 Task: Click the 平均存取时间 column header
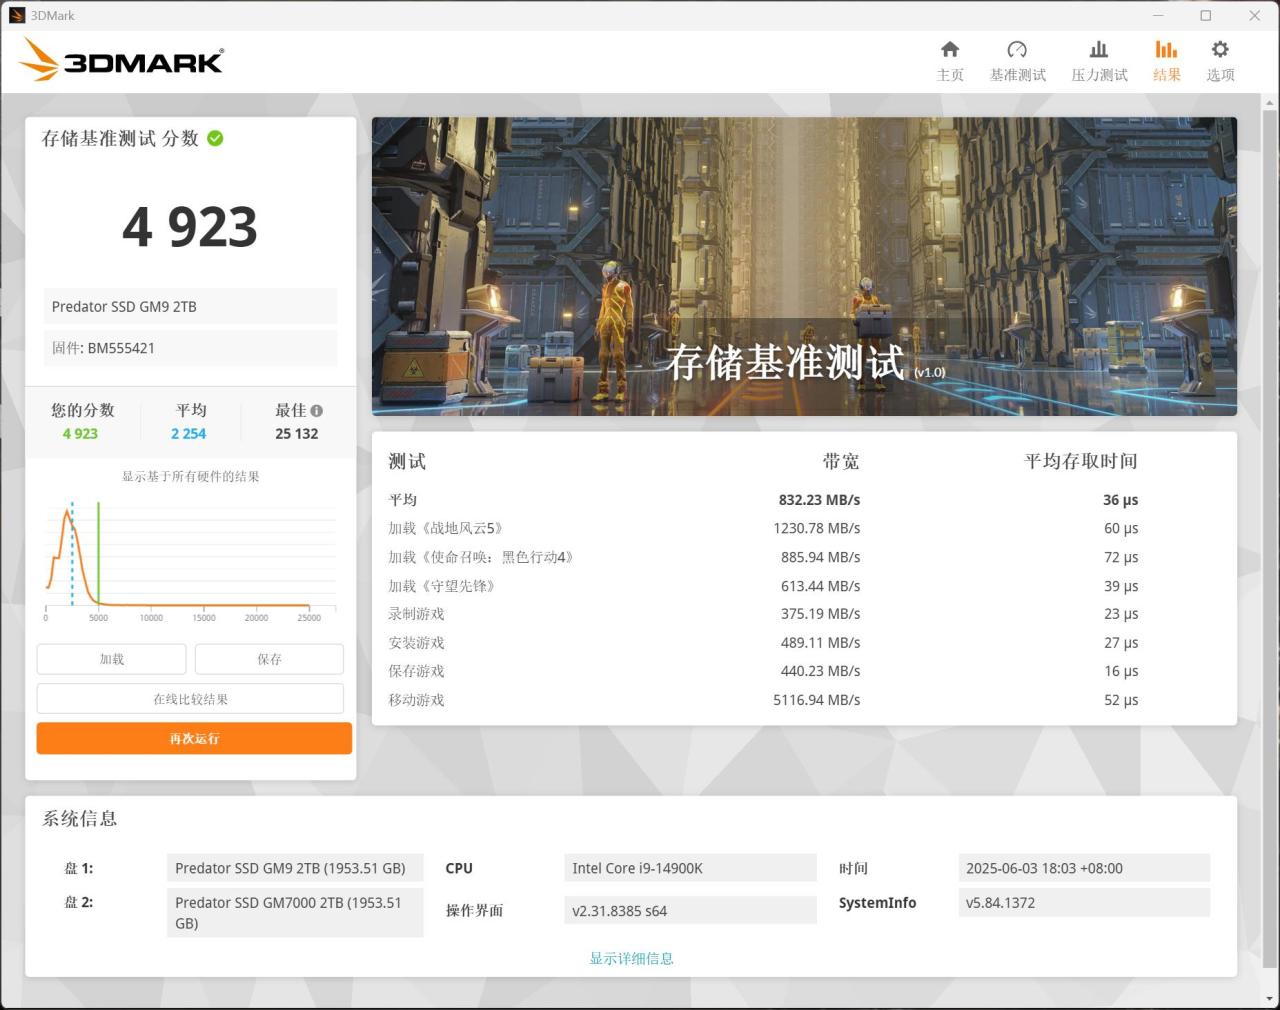[1081, 461]
